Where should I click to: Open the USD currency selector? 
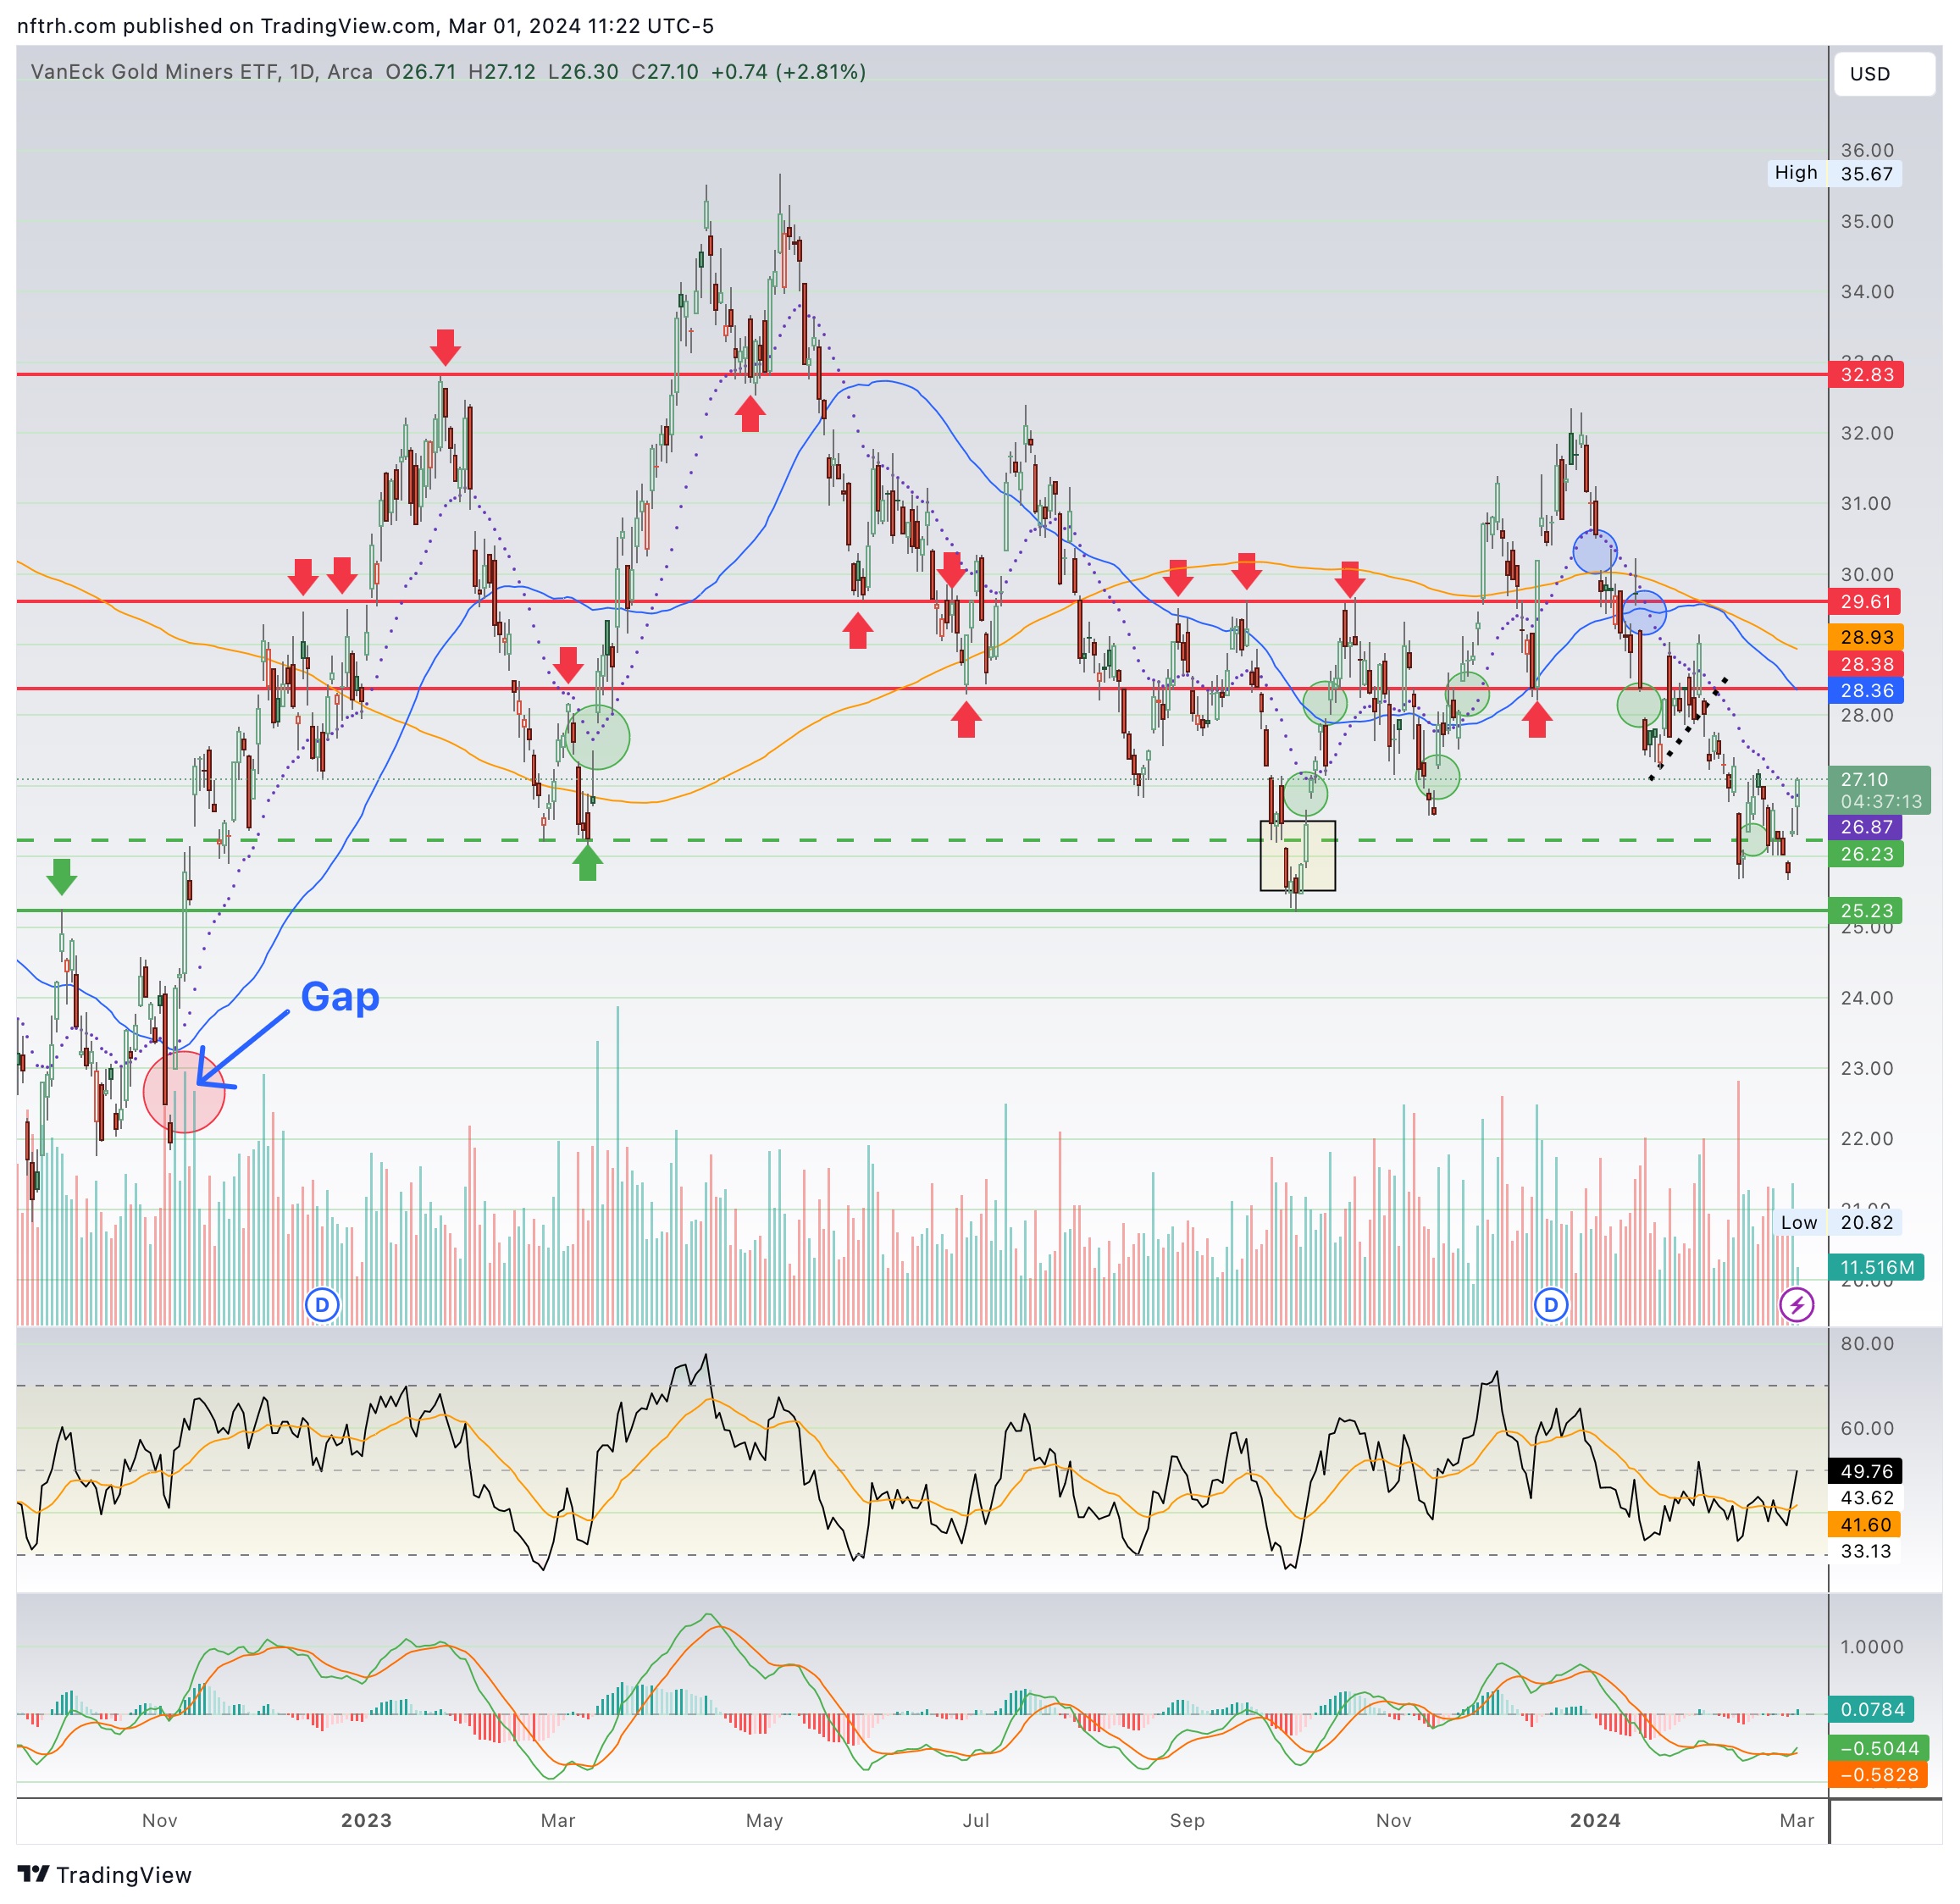click(x=1883, y=74)
